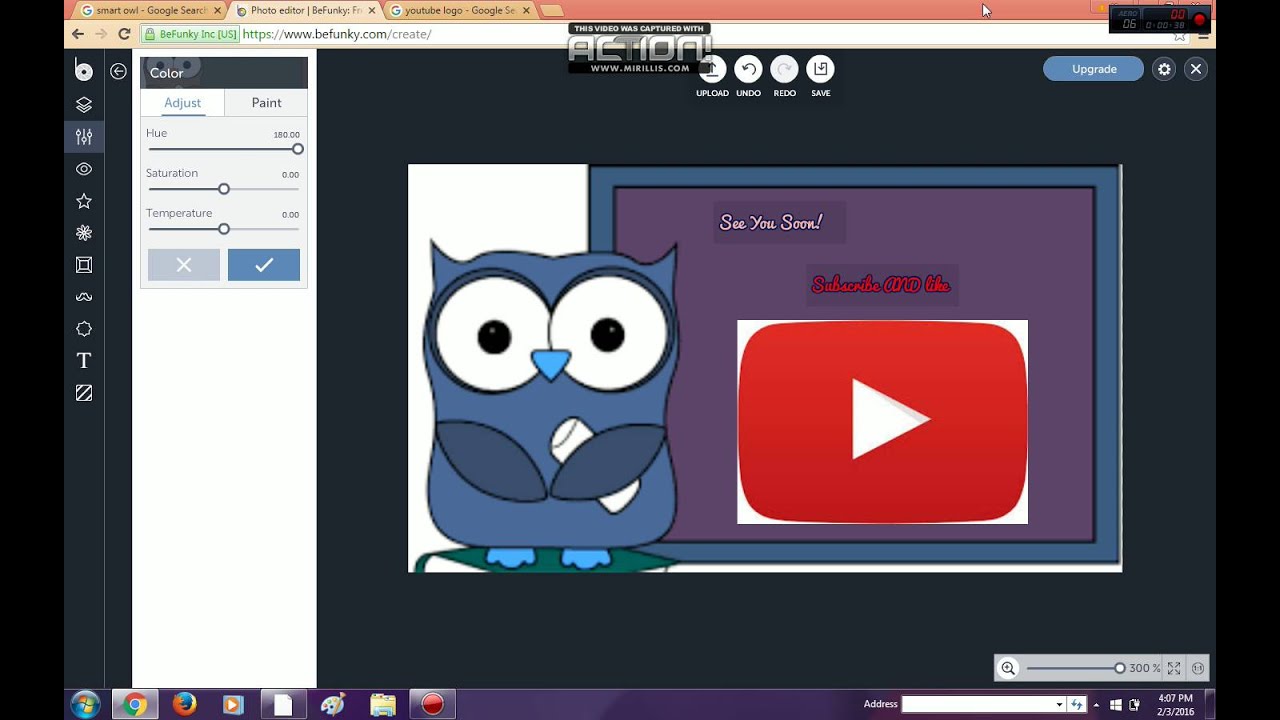Click the taskbar Address input field
This screenshot has width=1280, height=720.
pyautogui.click(x=977, y=705)
